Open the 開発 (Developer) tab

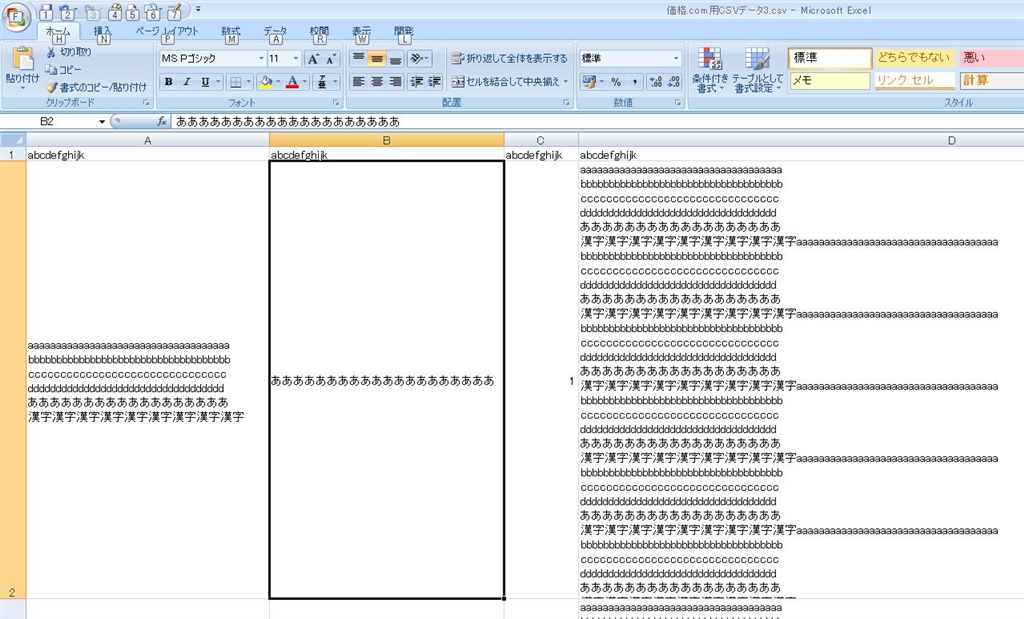tap(404, 31)
